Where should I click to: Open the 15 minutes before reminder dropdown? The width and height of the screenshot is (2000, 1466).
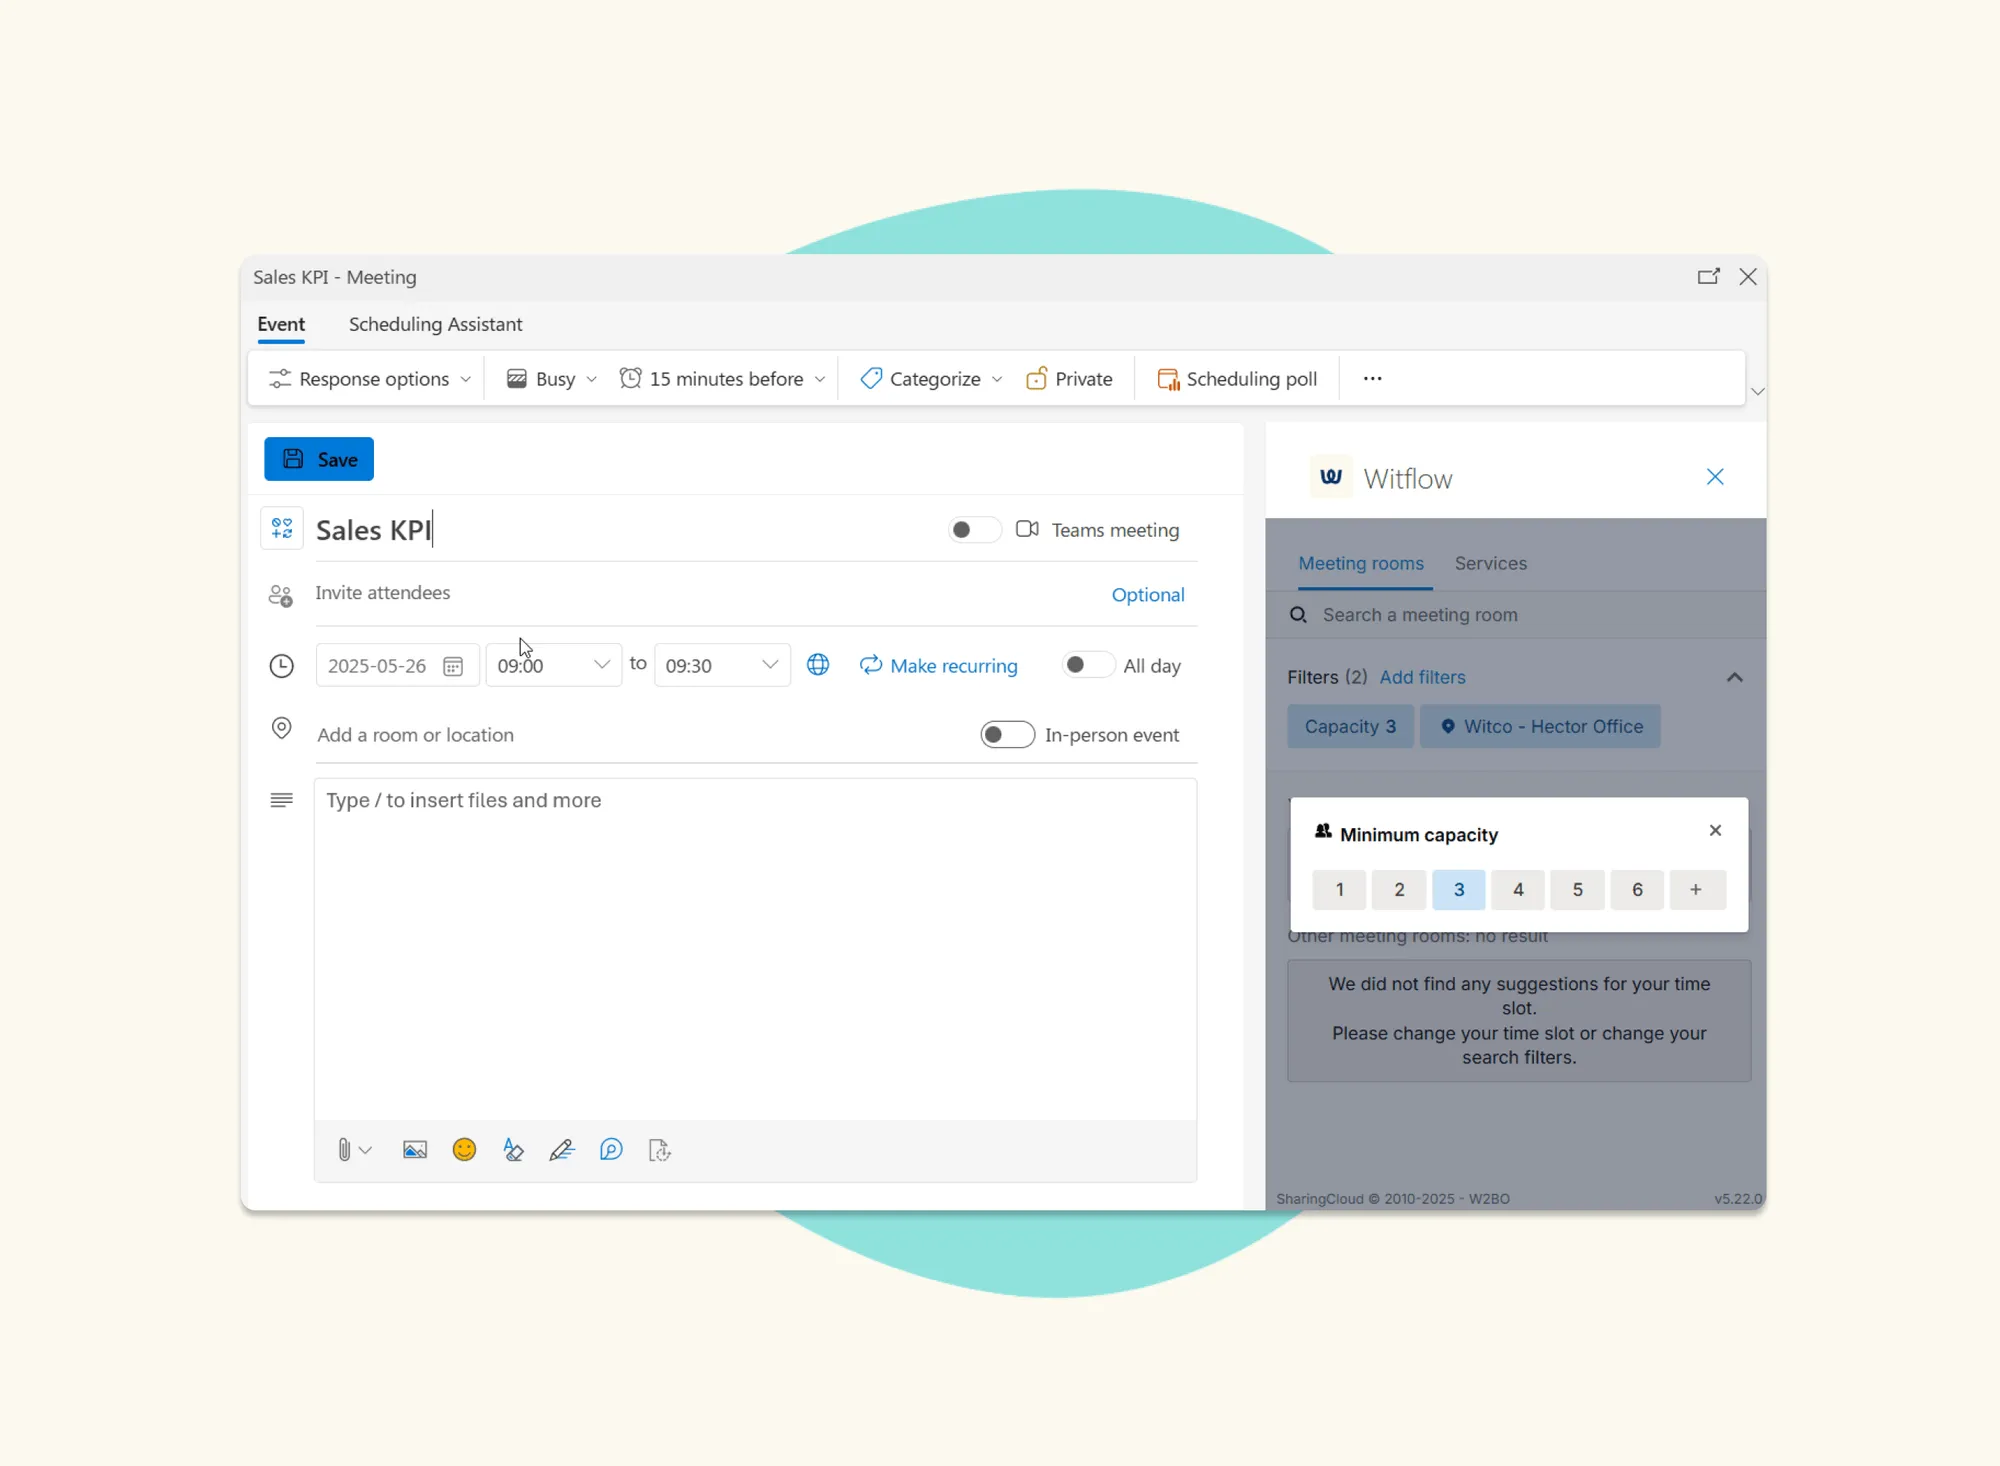[x=723, y=379]
